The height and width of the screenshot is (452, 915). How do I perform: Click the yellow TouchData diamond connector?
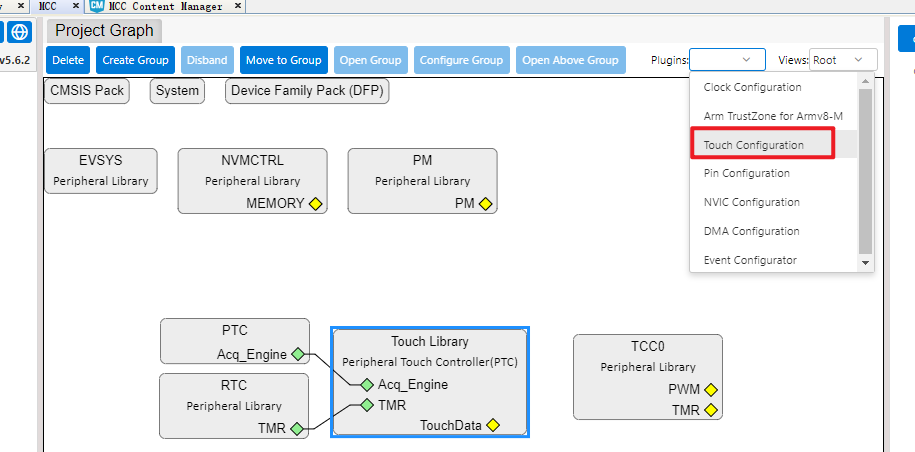[493, 425]
